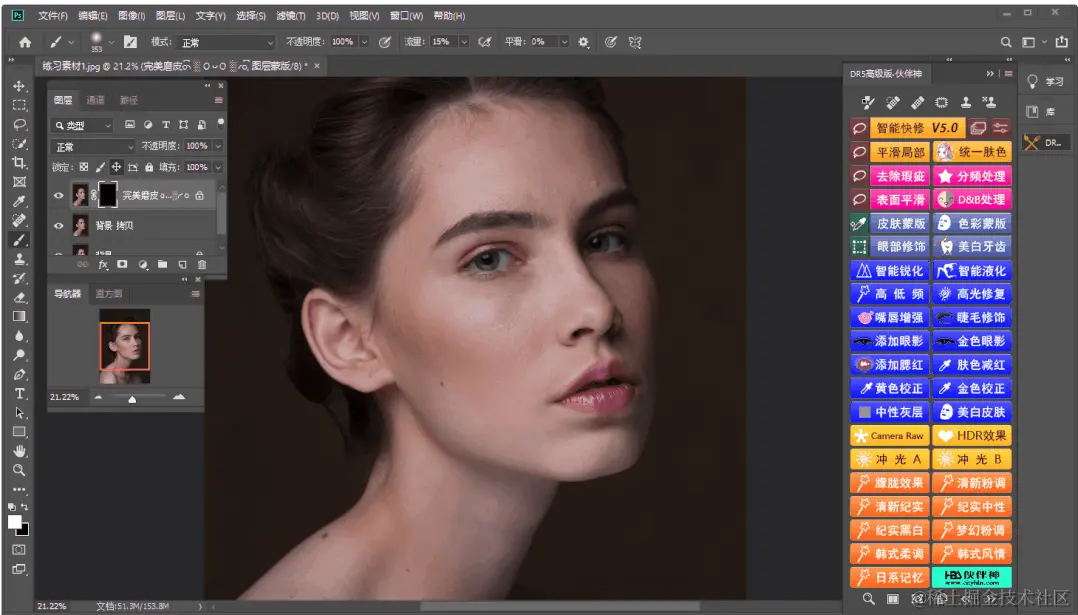Open the layer filter type dropdown
This screenshot has height=615, width=1078.
pos(83,126)
